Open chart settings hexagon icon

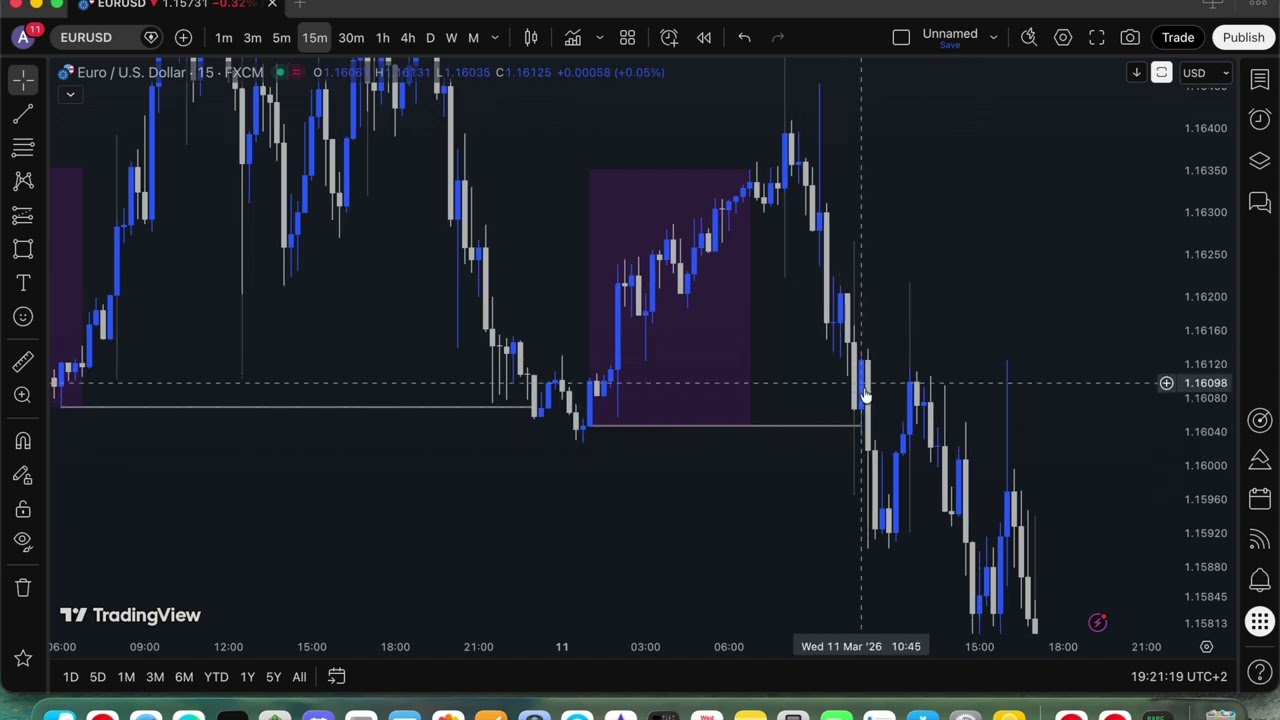point(1063,37)
